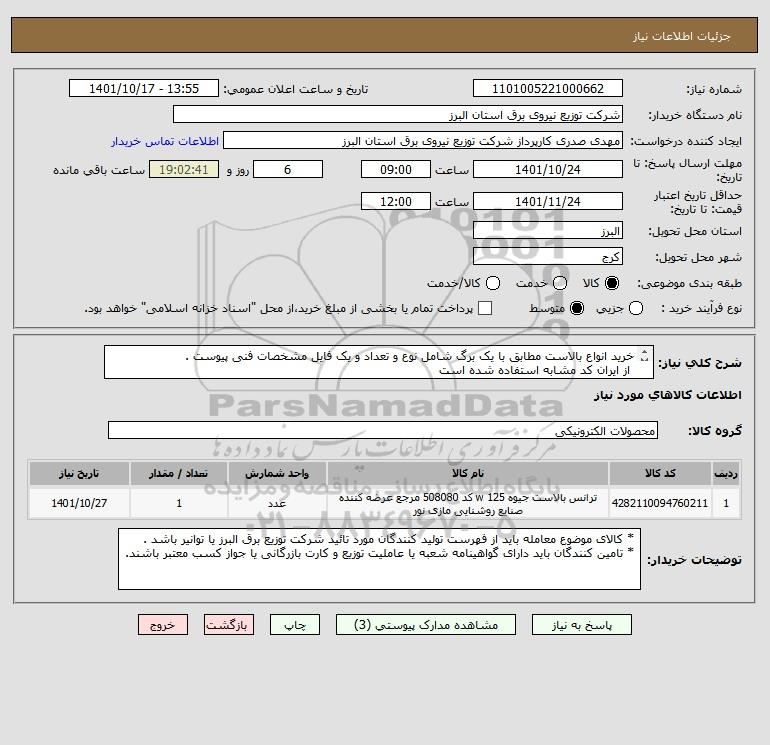Click the جزئیات اطلاعات نیاز header title
This screenshot has width=770, height=745.
pos(681,36)
